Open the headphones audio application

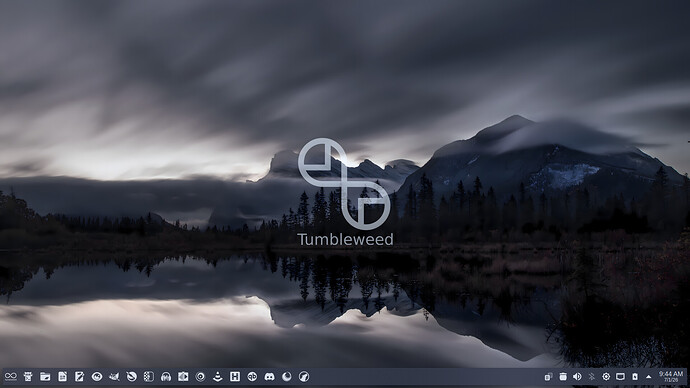point(166,377)
